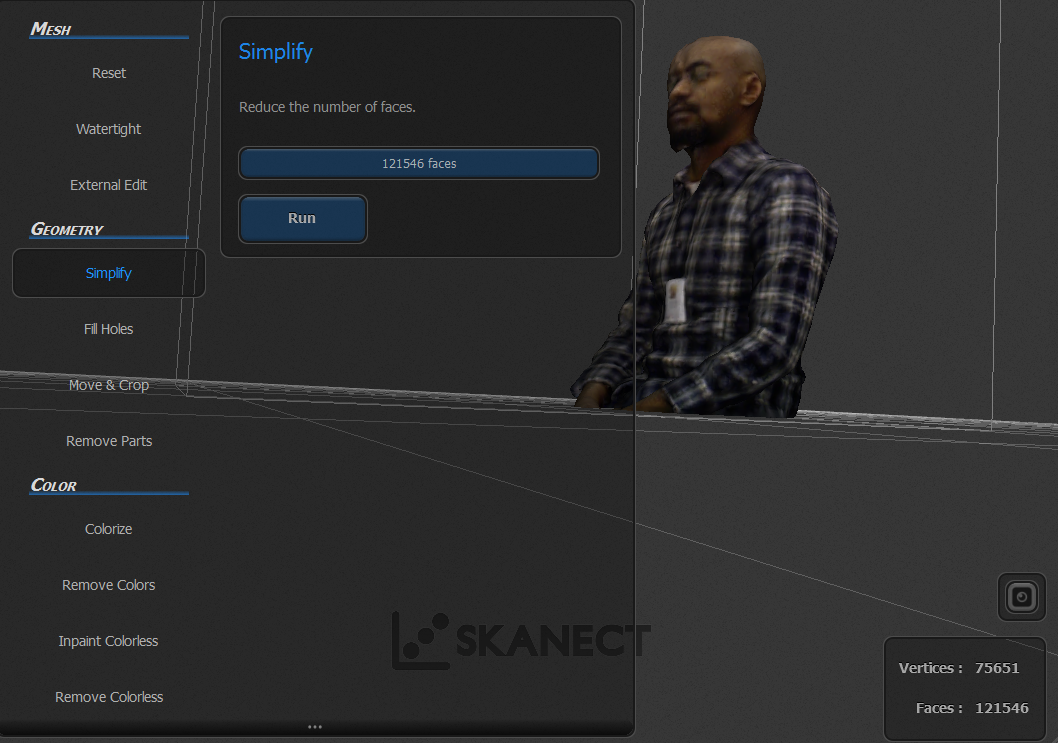Open the Fill Holes tool

coord(109,329)
